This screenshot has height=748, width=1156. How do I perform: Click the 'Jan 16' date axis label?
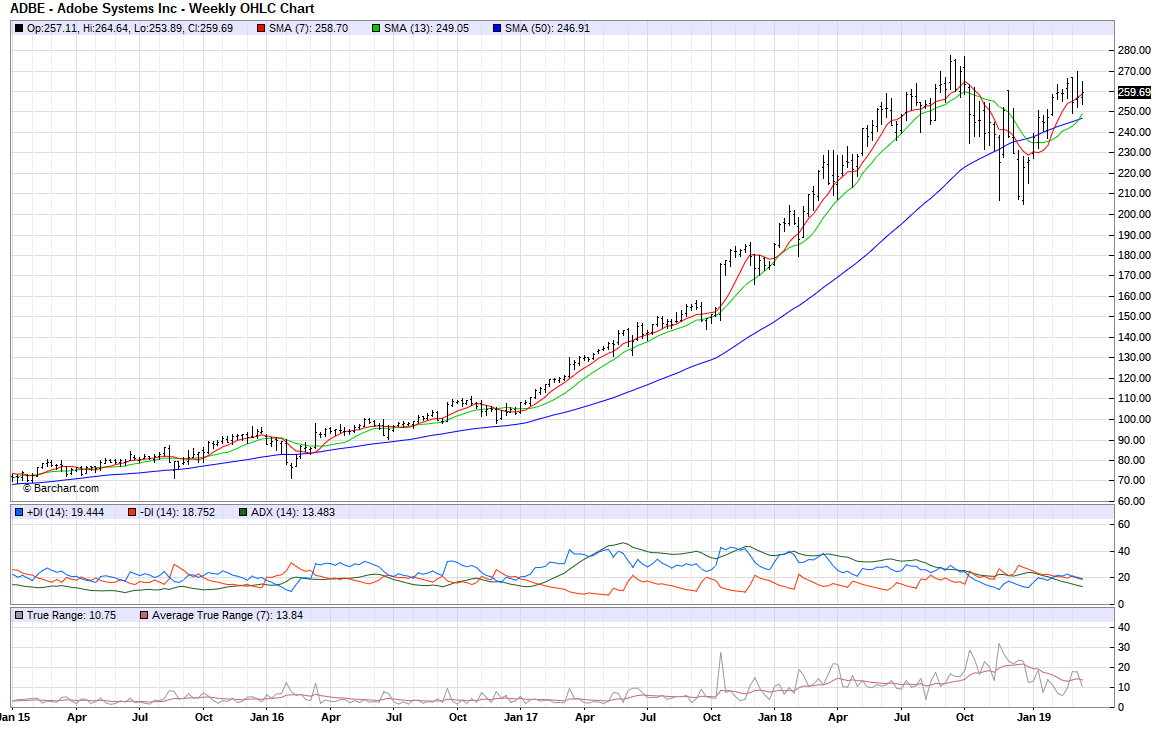[267, 717]
